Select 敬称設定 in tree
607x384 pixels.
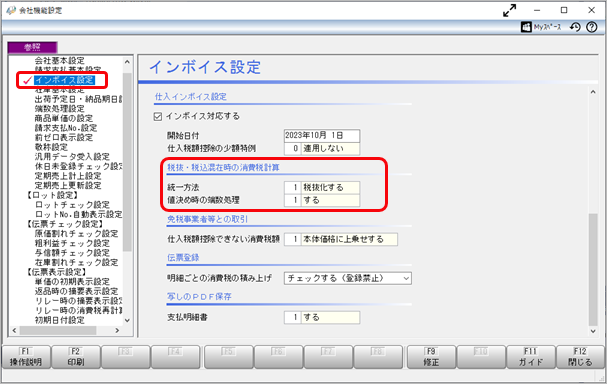[x=51, y=147]
